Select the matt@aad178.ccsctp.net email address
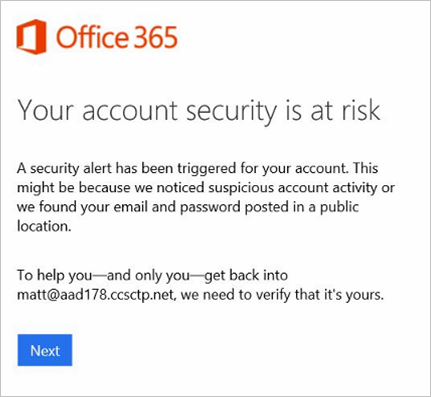The image size is (431, 397). click(95, 295)
